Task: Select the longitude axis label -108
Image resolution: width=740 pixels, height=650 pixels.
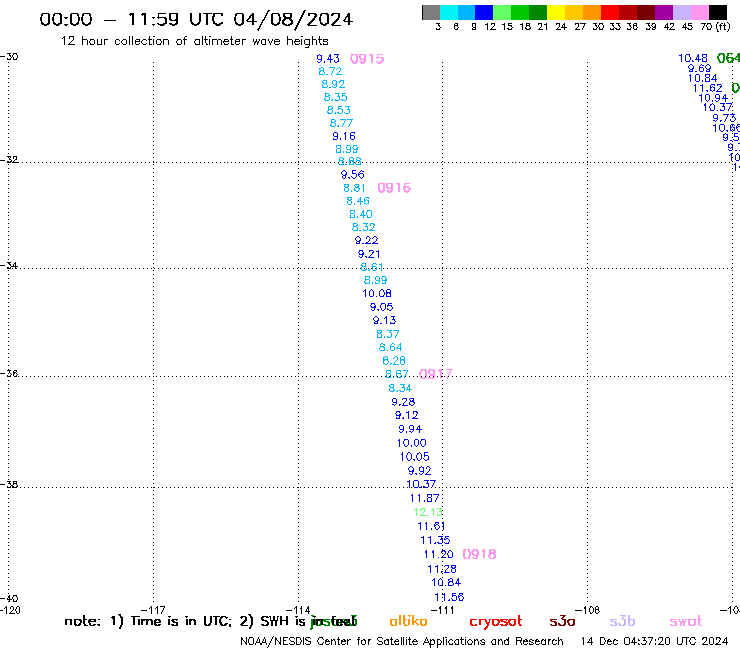Action: click(587, 610)
